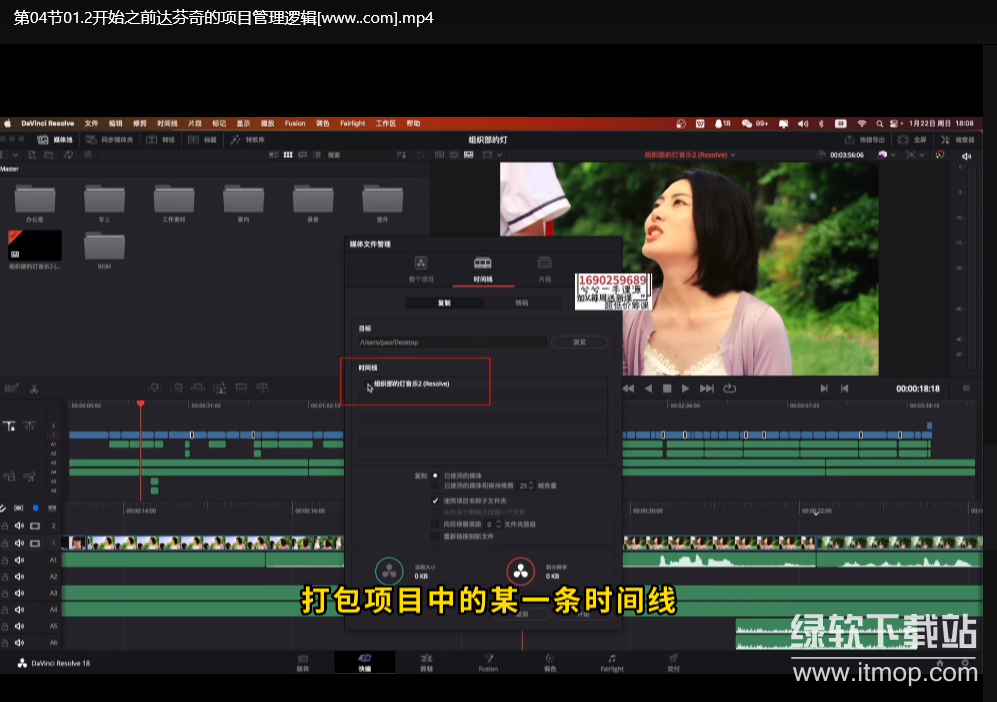Select the 片段 clips icon in the dialog
997x702 pixels.
click(544, 264)
